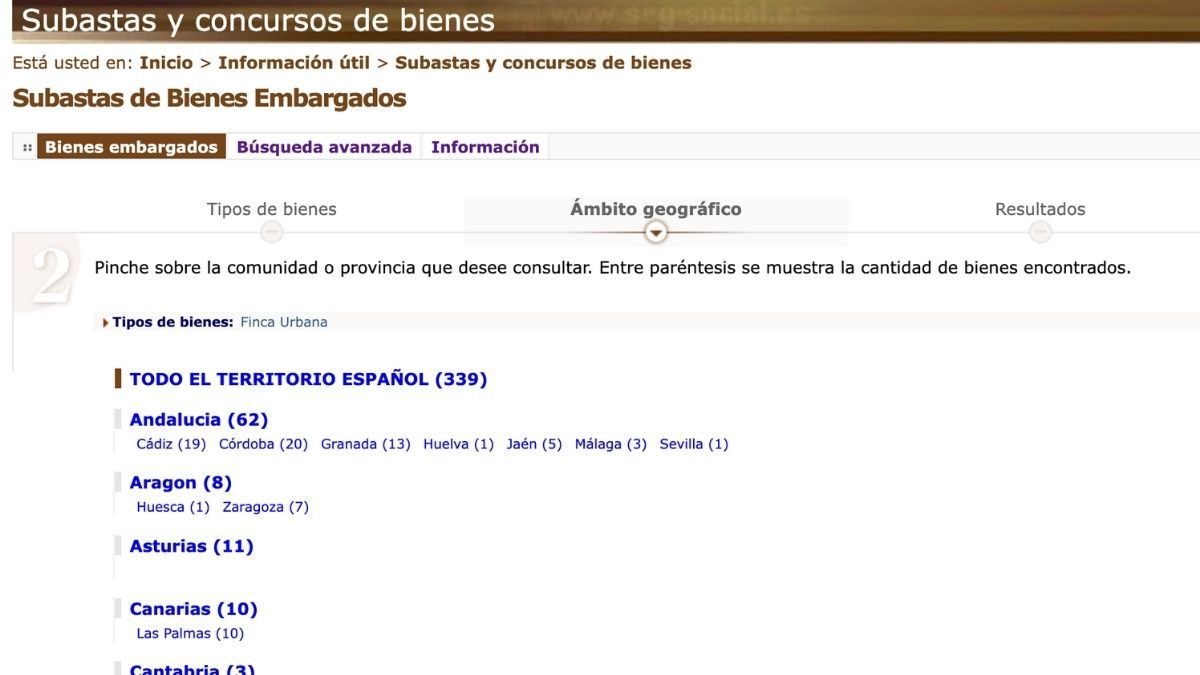Open the Andalucia (62) community listing

200,419
